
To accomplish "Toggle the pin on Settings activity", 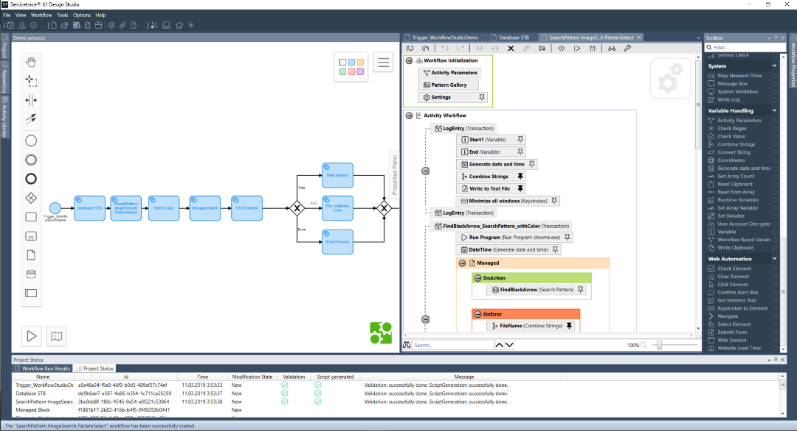I will click(x=482, y=97).
